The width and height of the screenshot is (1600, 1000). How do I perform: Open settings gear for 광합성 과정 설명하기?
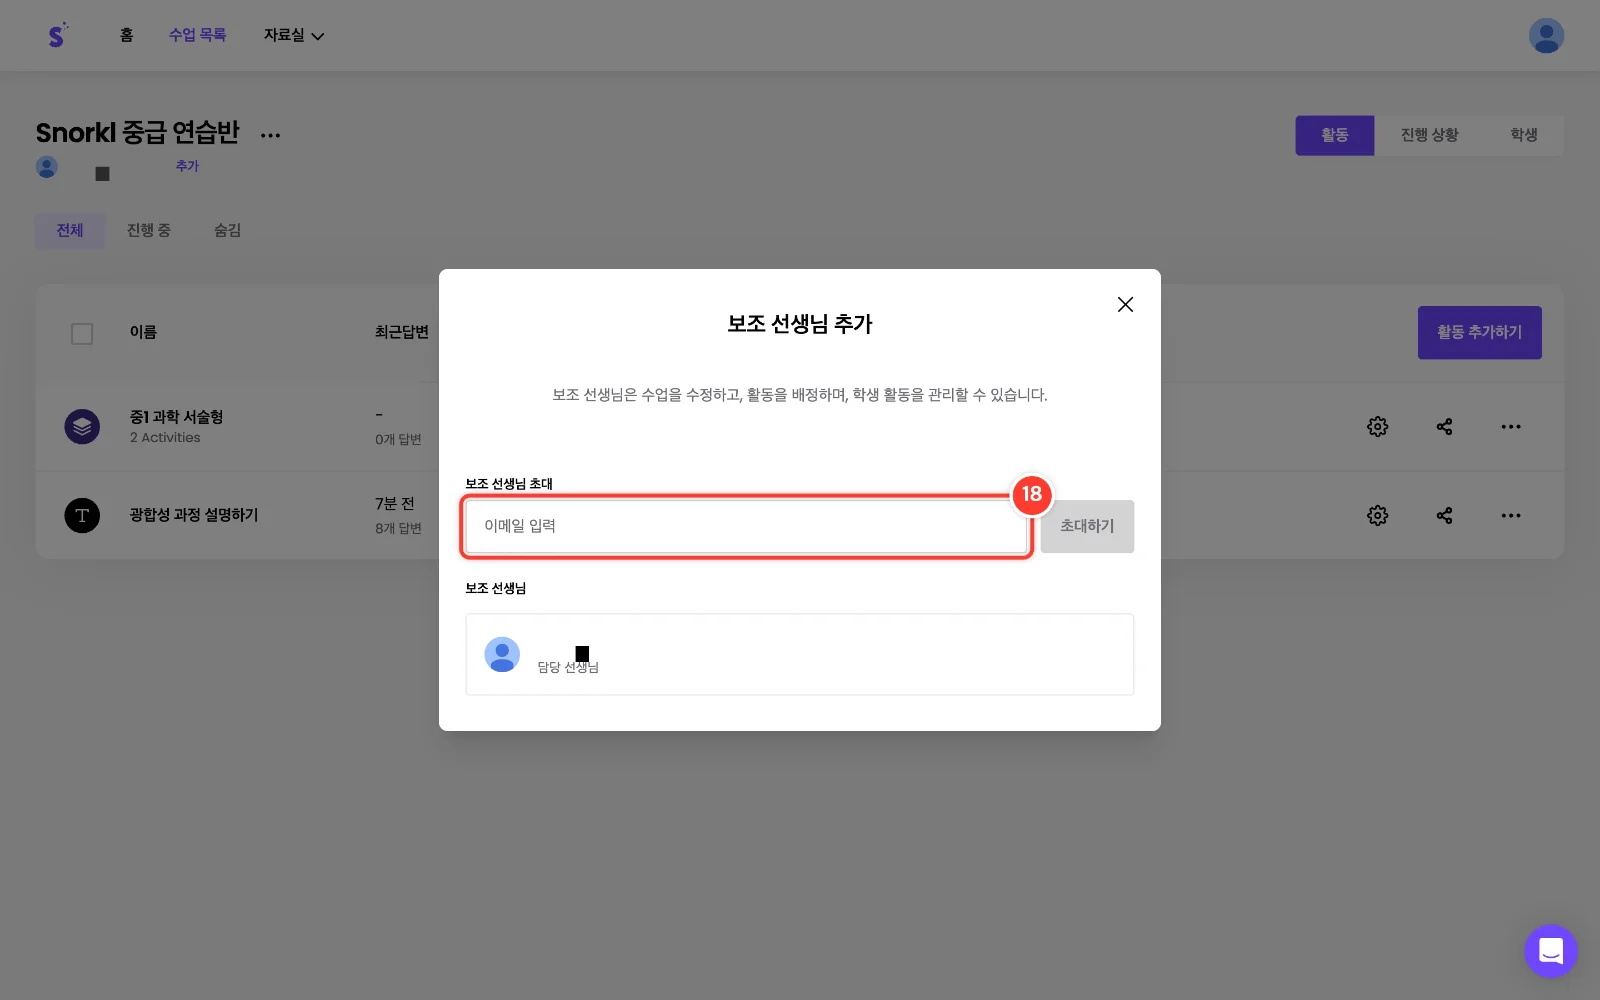pos(1377,516)
